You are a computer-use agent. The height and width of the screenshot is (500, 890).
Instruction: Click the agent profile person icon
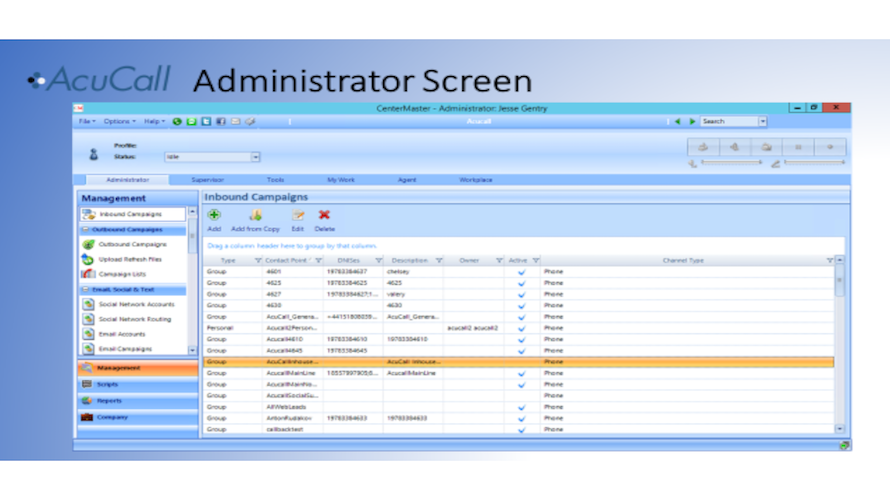click(94, 154)
